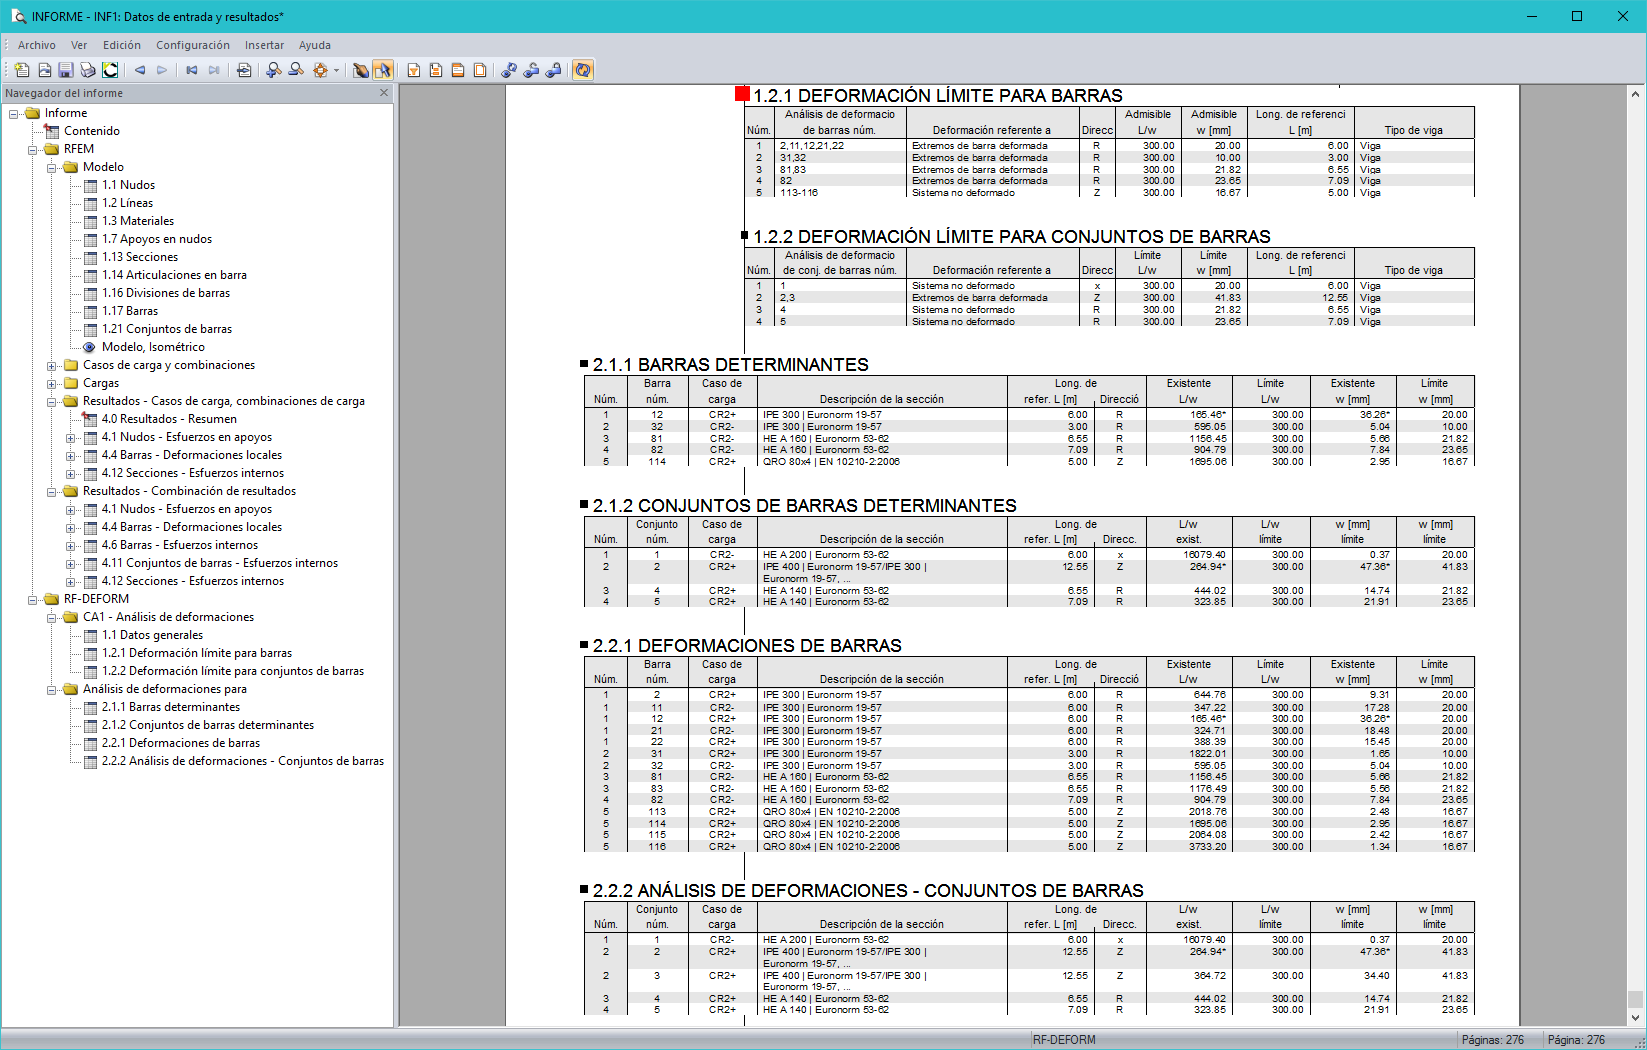Open the fit zoom dropdown arrow
Image resolution: width=1647 pixels, height=1050 pixels.
[x=336, y=70]
